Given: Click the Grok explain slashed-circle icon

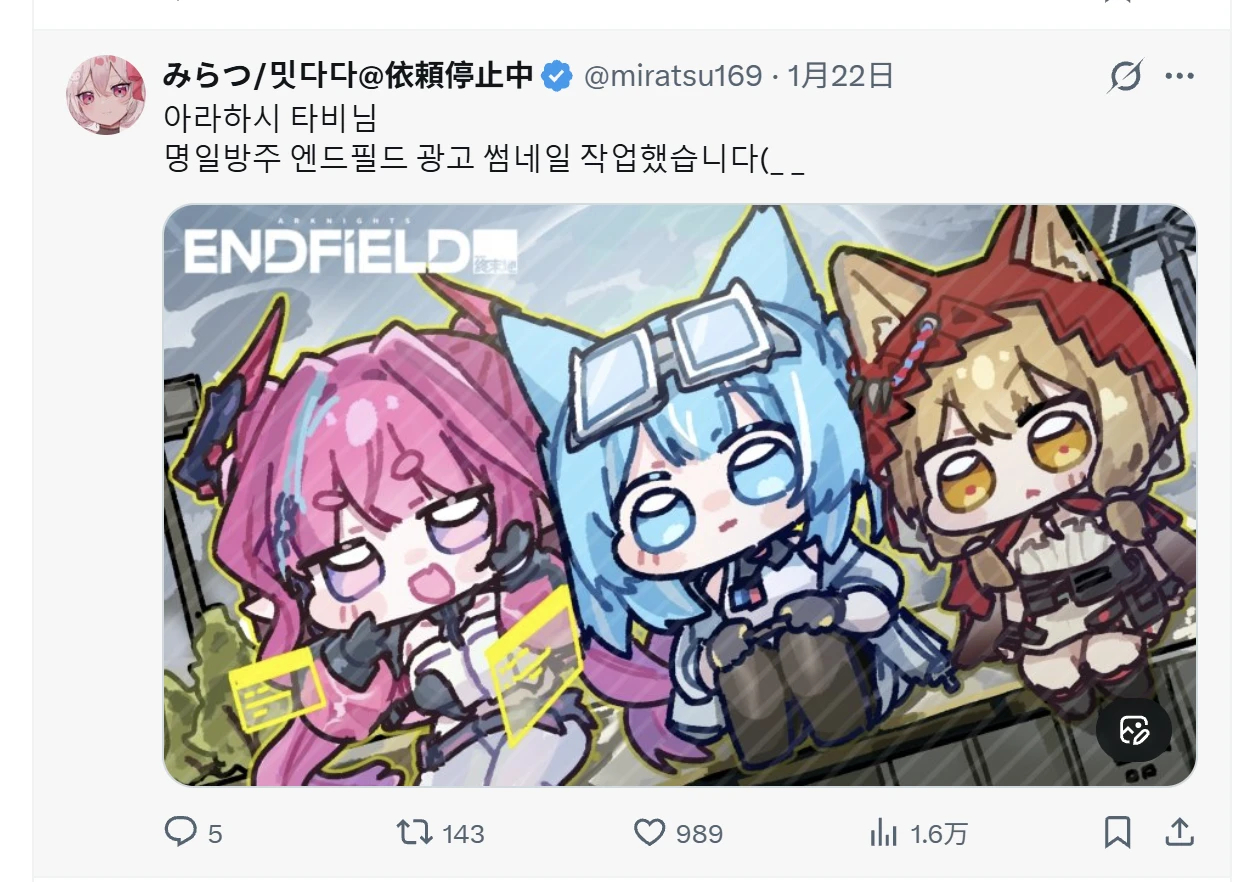Looking at the screenshot, I should click(1125, 76).
